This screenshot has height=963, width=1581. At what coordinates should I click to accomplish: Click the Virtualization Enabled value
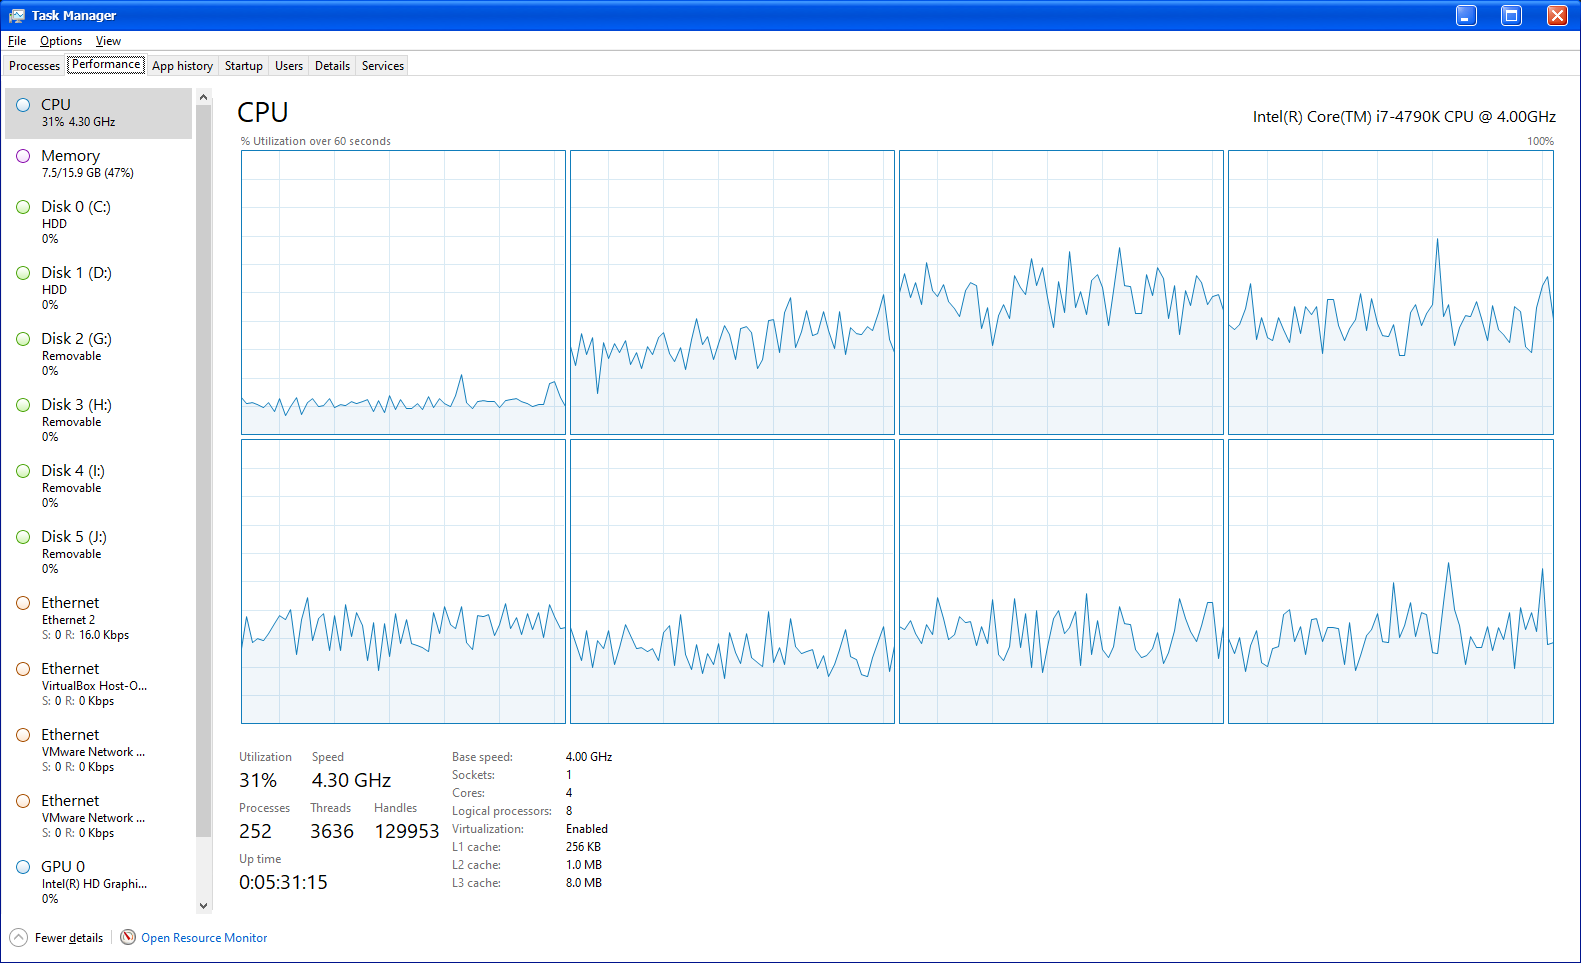click(x=587, y=829)
